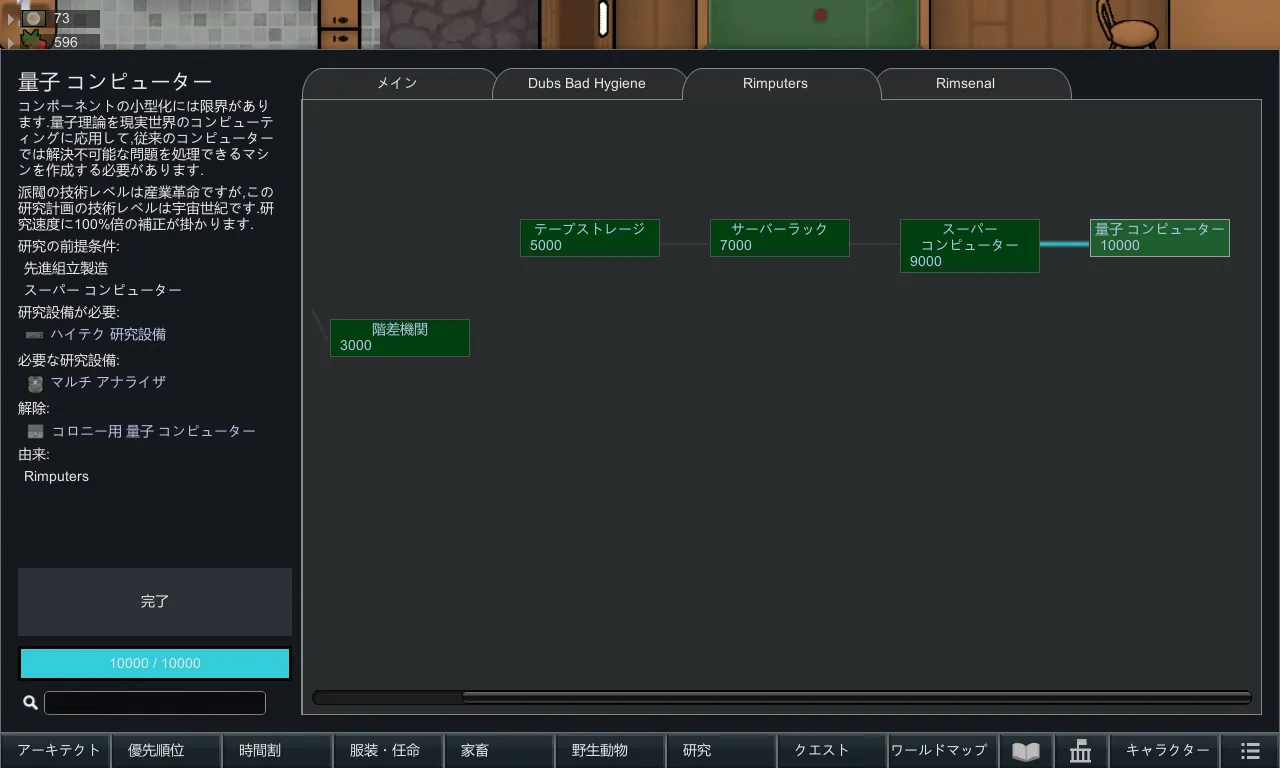Expand the berries resource row arrow
This screenshot has width=1280, height=768.
point(11,42)
